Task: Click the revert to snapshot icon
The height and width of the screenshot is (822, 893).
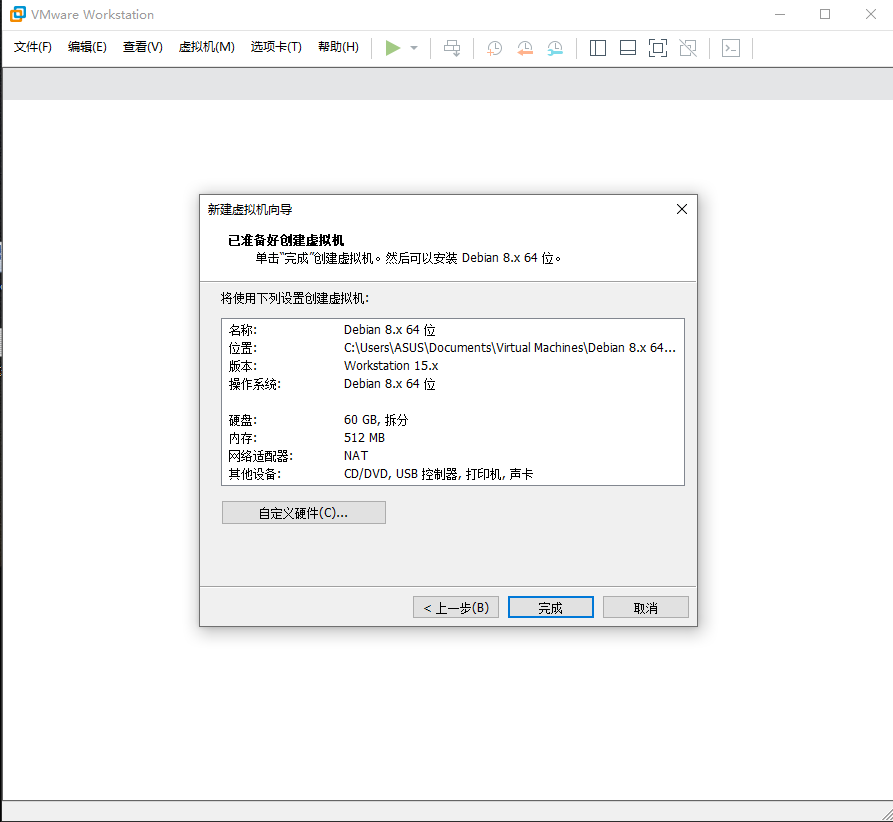Action: pyautogui.click(x=525, y=48)
